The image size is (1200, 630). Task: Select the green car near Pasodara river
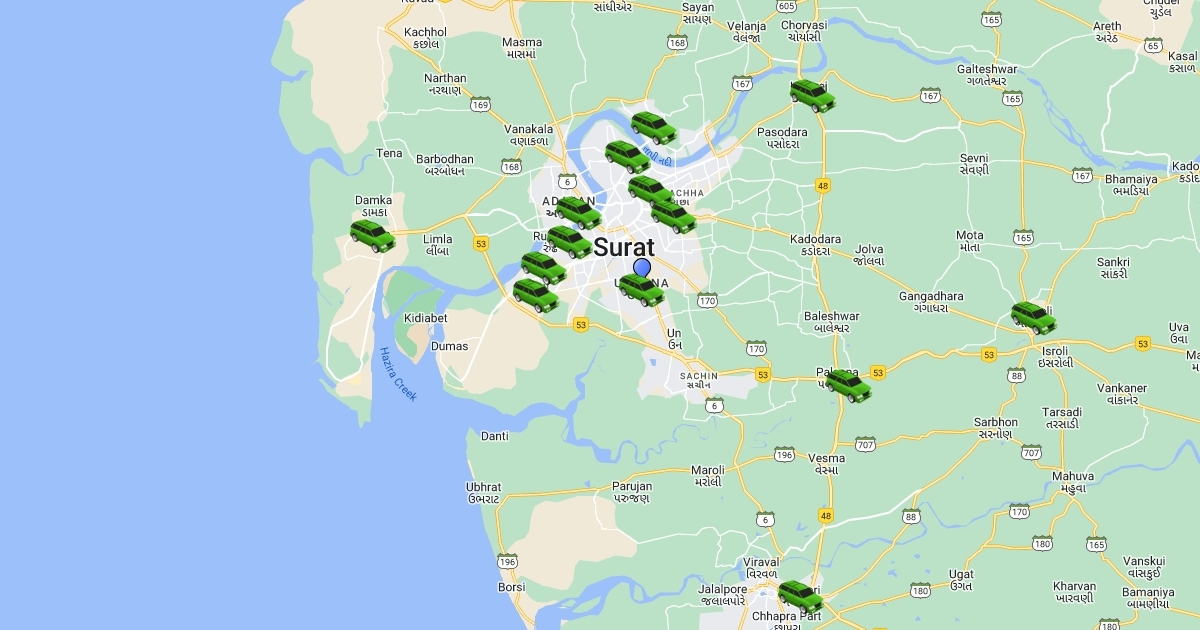tap(813, 96)
